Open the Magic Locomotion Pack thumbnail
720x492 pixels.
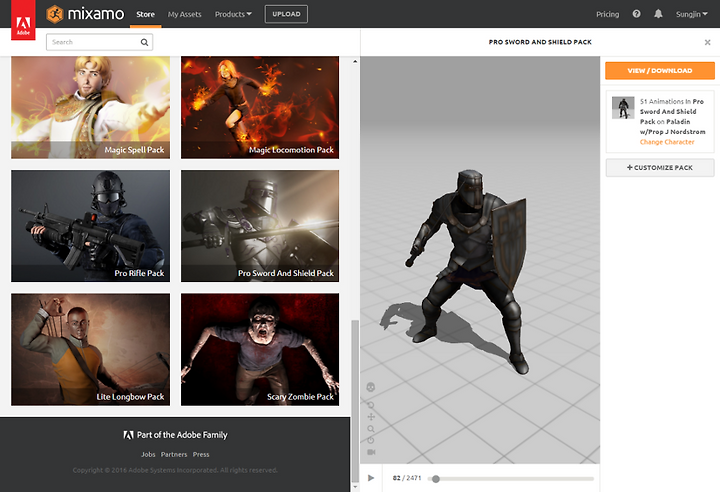[x=260, y=107]
